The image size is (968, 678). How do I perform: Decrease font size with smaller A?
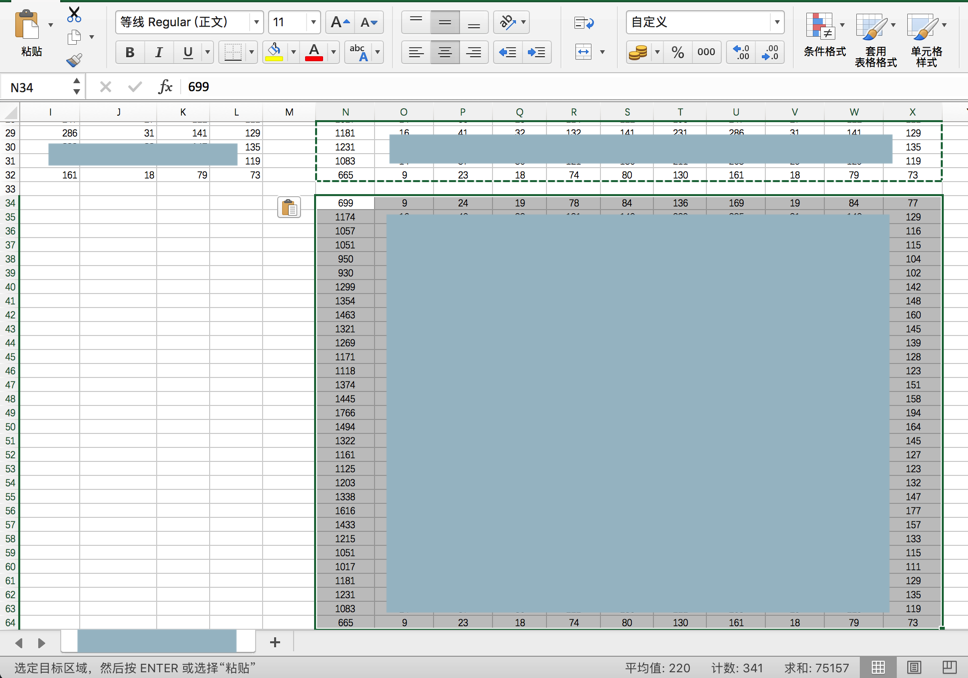click(369, 22)
